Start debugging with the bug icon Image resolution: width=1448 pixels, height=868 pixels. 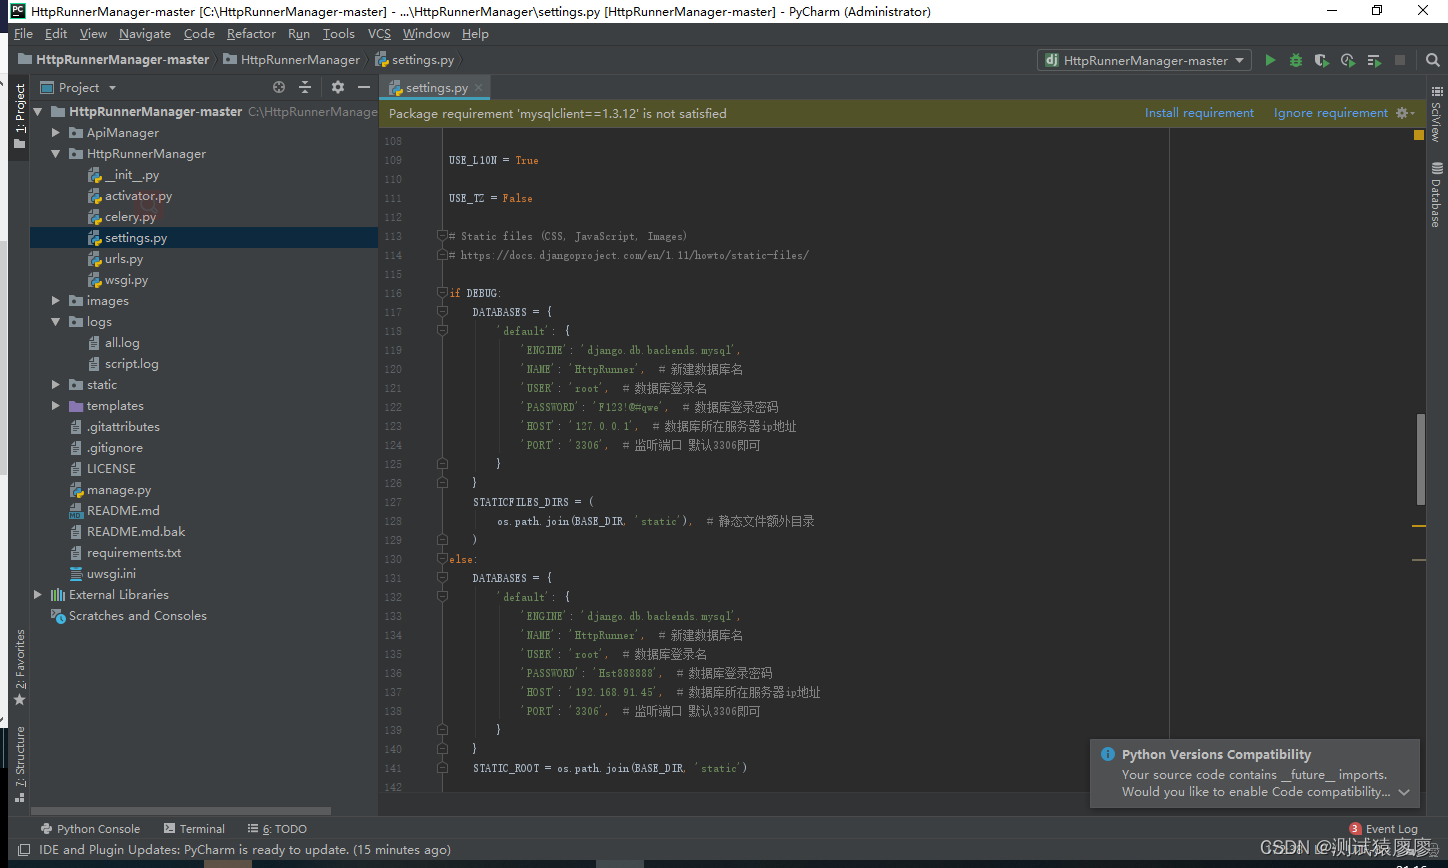pyautogui.click(x=1295, y=60)
